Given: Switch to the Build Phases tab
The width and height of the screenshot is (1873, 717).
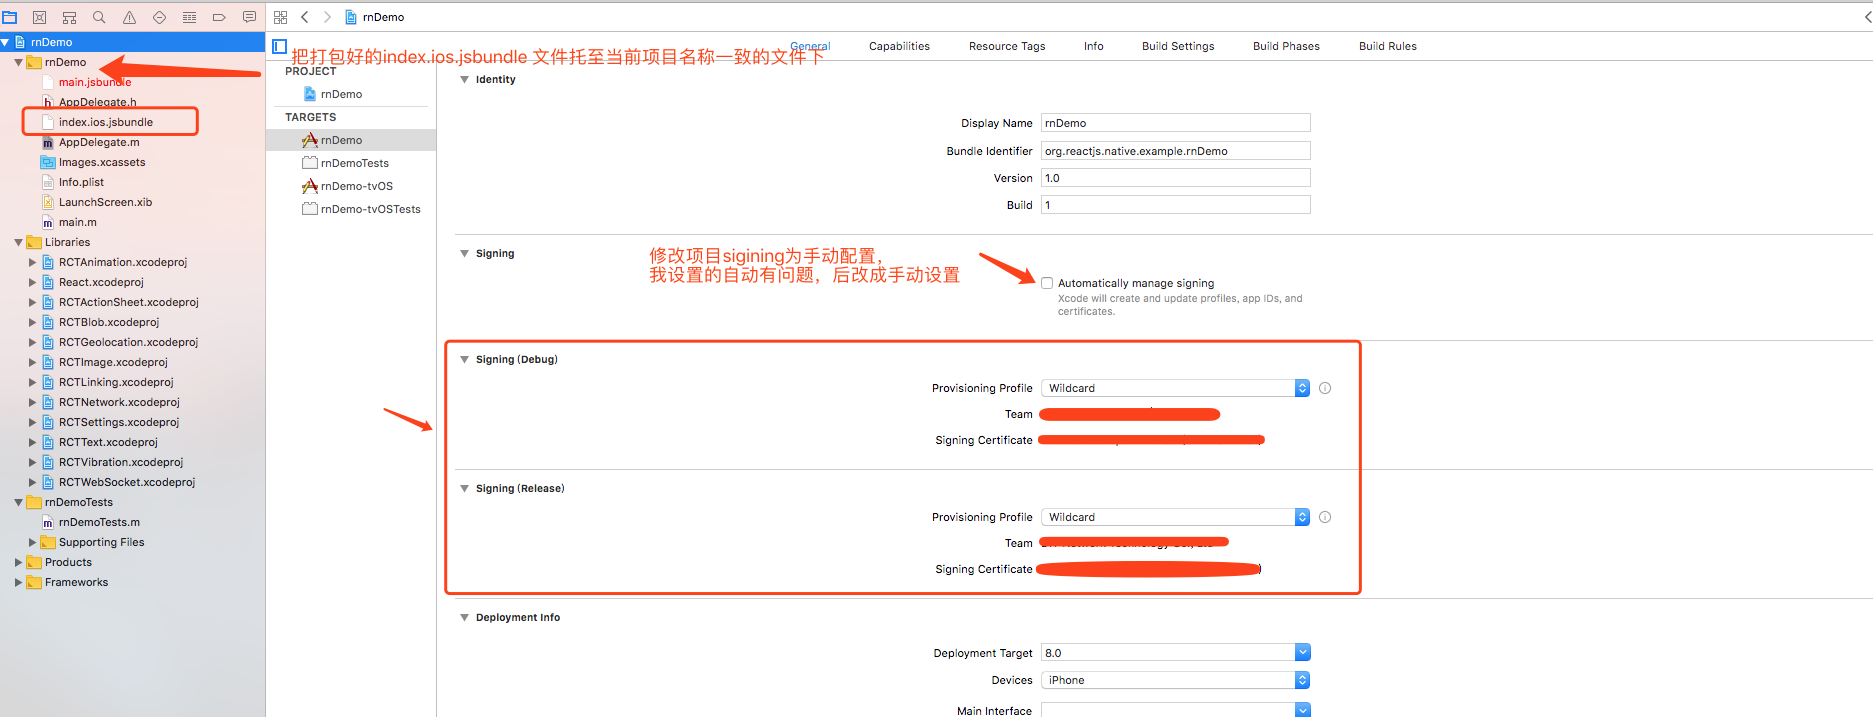Looking at the screenshot, I should point(1286,46).
